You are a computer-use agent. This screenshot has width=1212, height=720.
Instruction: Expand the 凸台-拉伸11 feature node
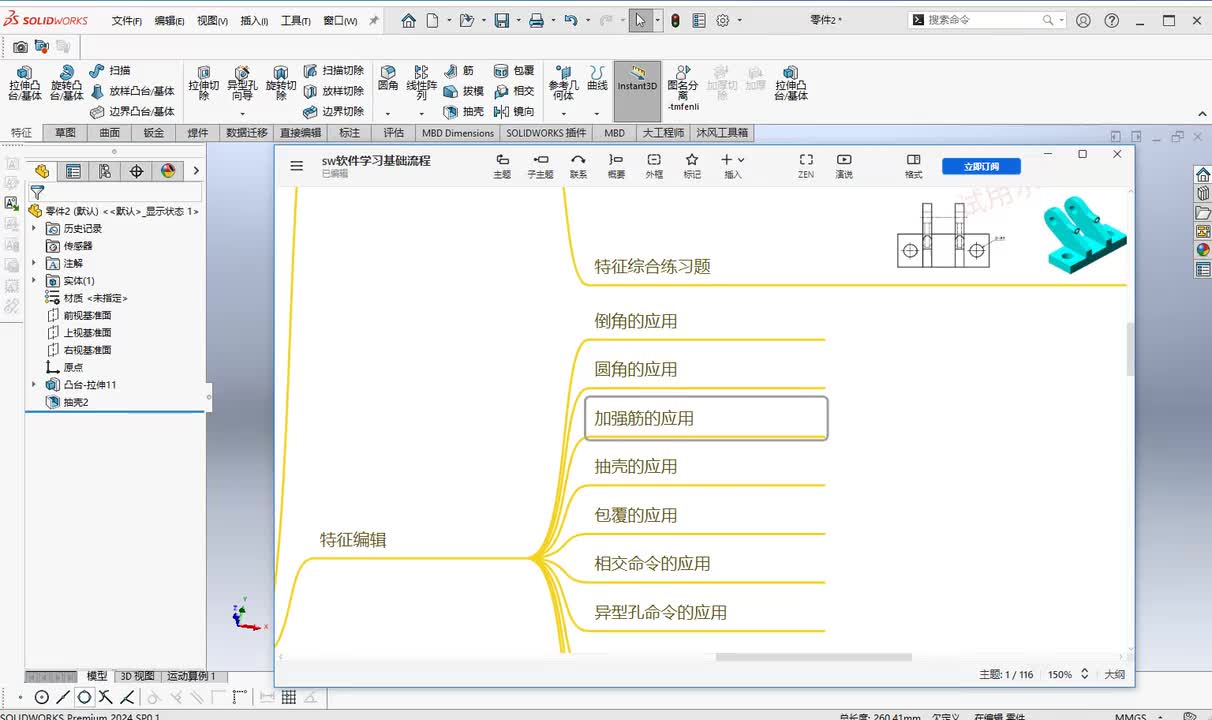(x=34, y=385)
